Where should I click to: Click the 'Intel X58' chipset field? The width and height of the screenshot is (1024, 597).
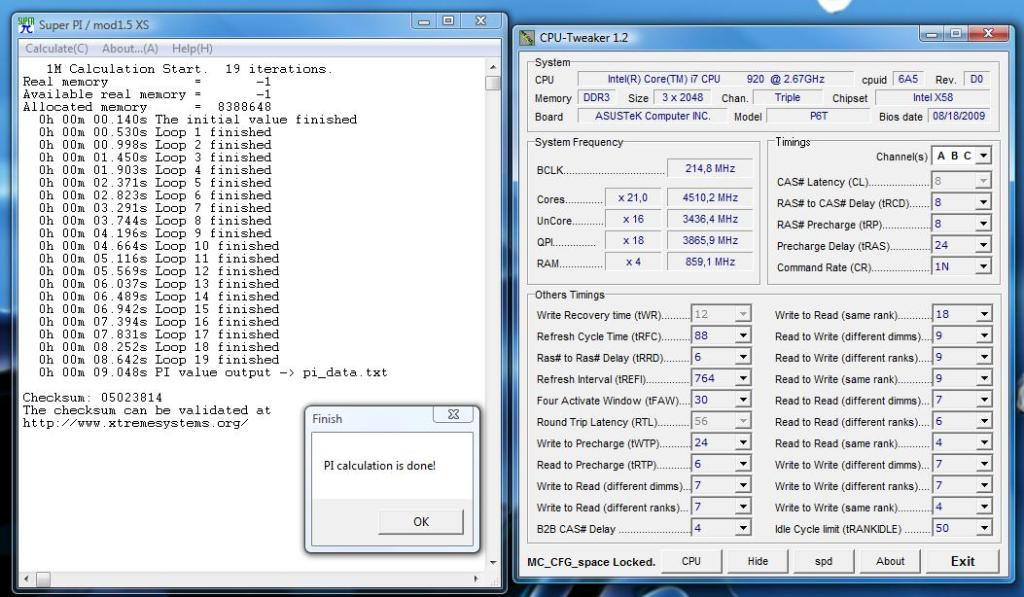pos(932,97)
